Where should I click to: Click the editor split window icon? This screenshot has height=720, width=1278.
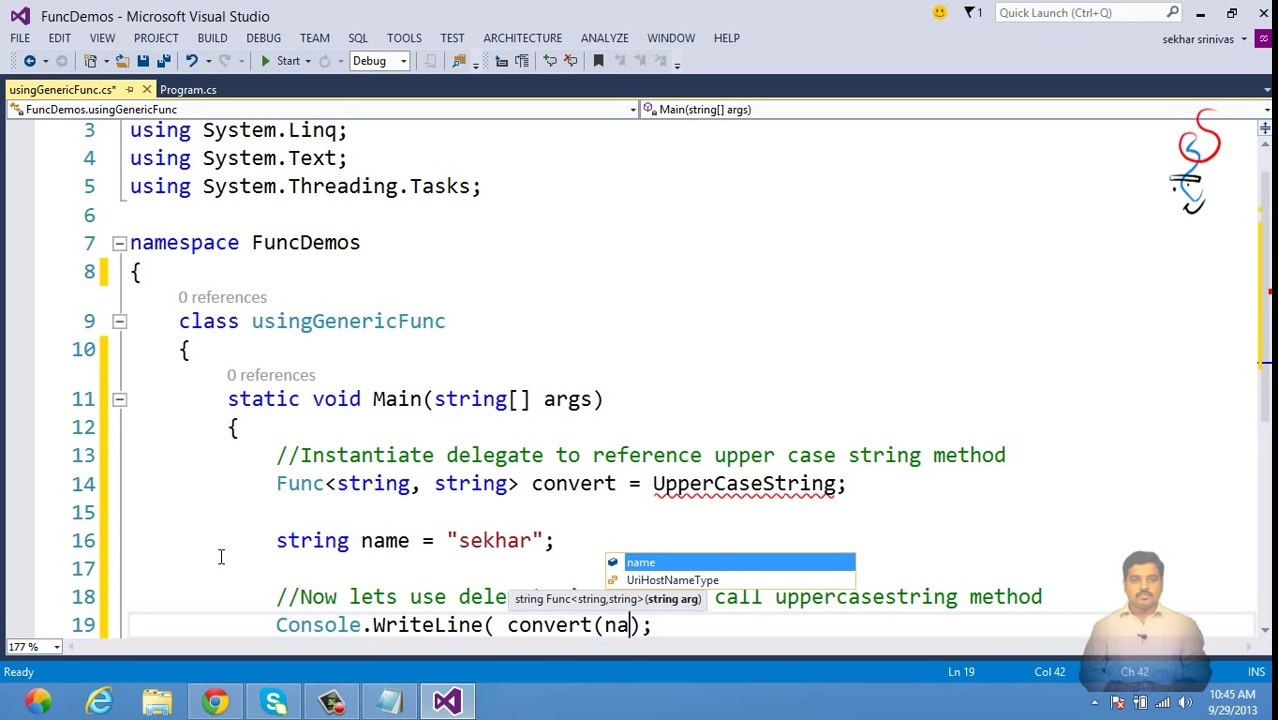(1264, 128)
